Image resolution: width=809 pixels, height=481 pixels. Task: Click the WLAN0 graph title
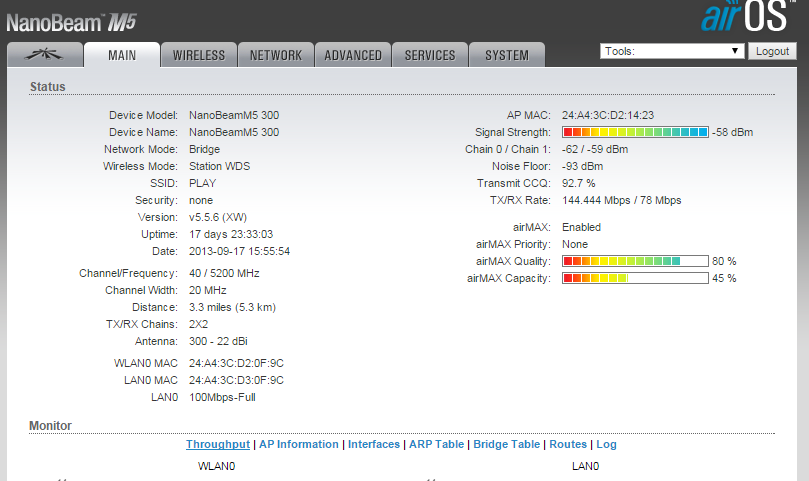tap(216, 466)
